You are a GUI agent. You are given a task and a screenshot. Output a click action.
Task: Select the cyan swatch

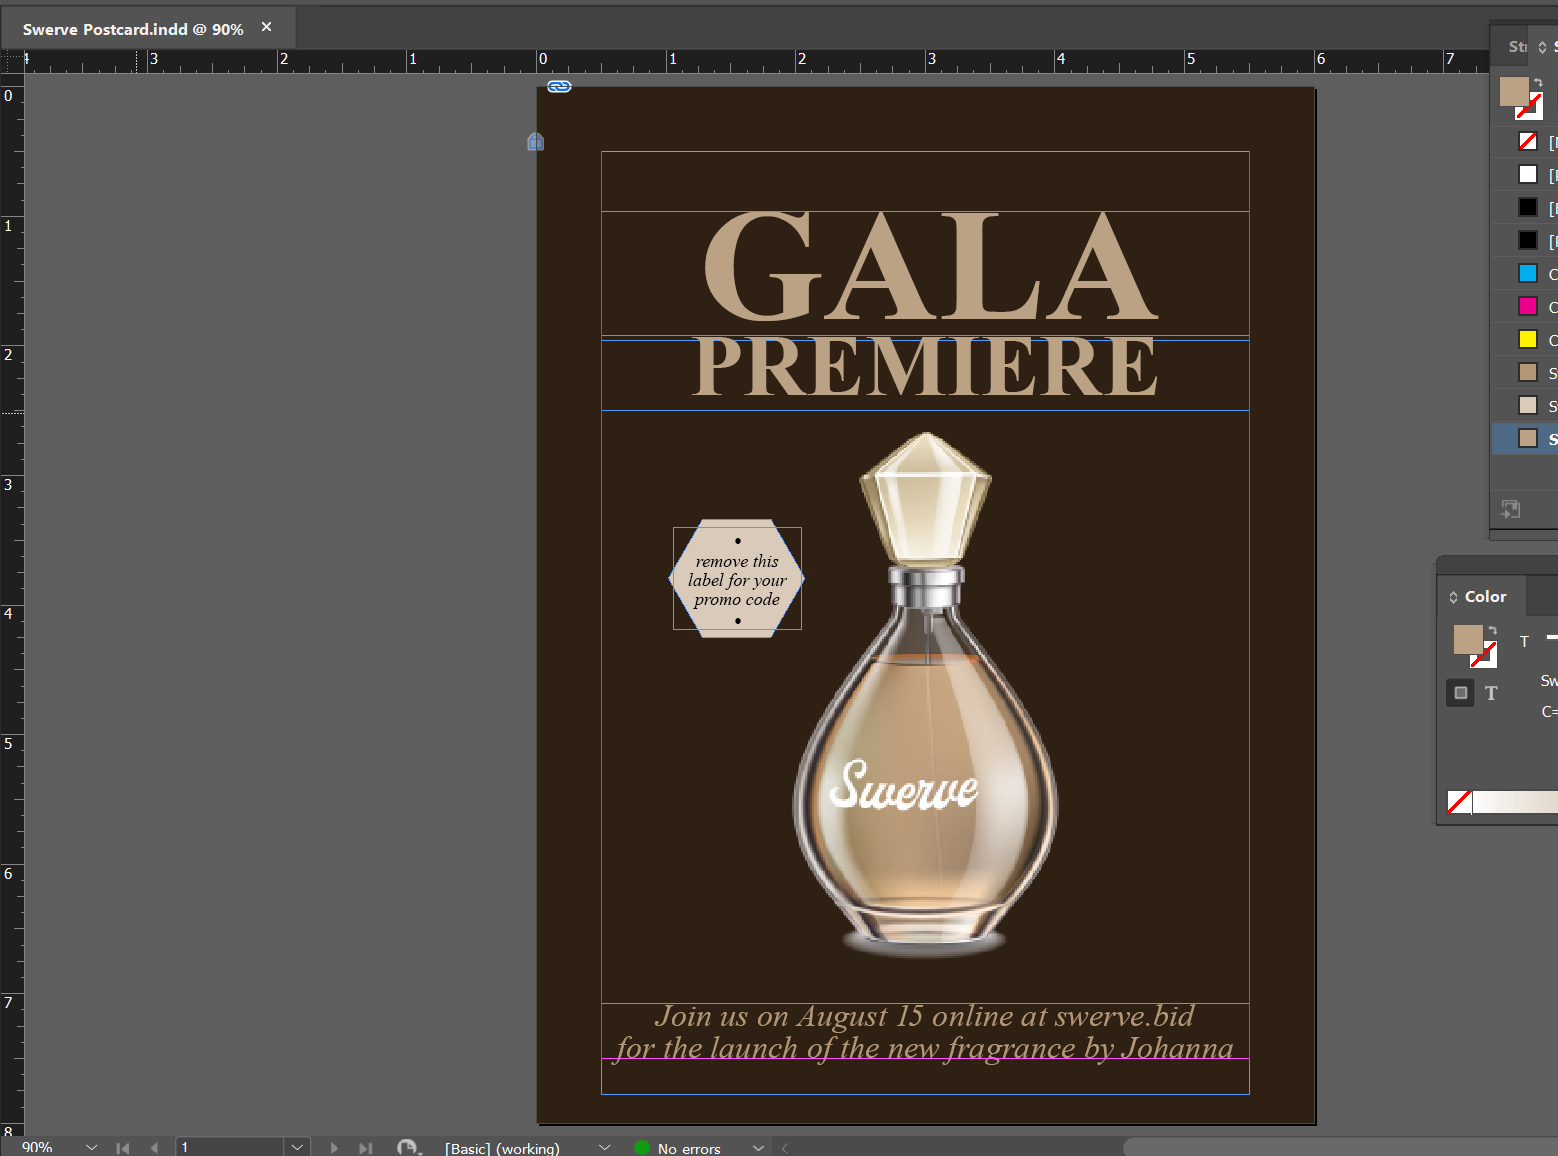(1527, 273)
